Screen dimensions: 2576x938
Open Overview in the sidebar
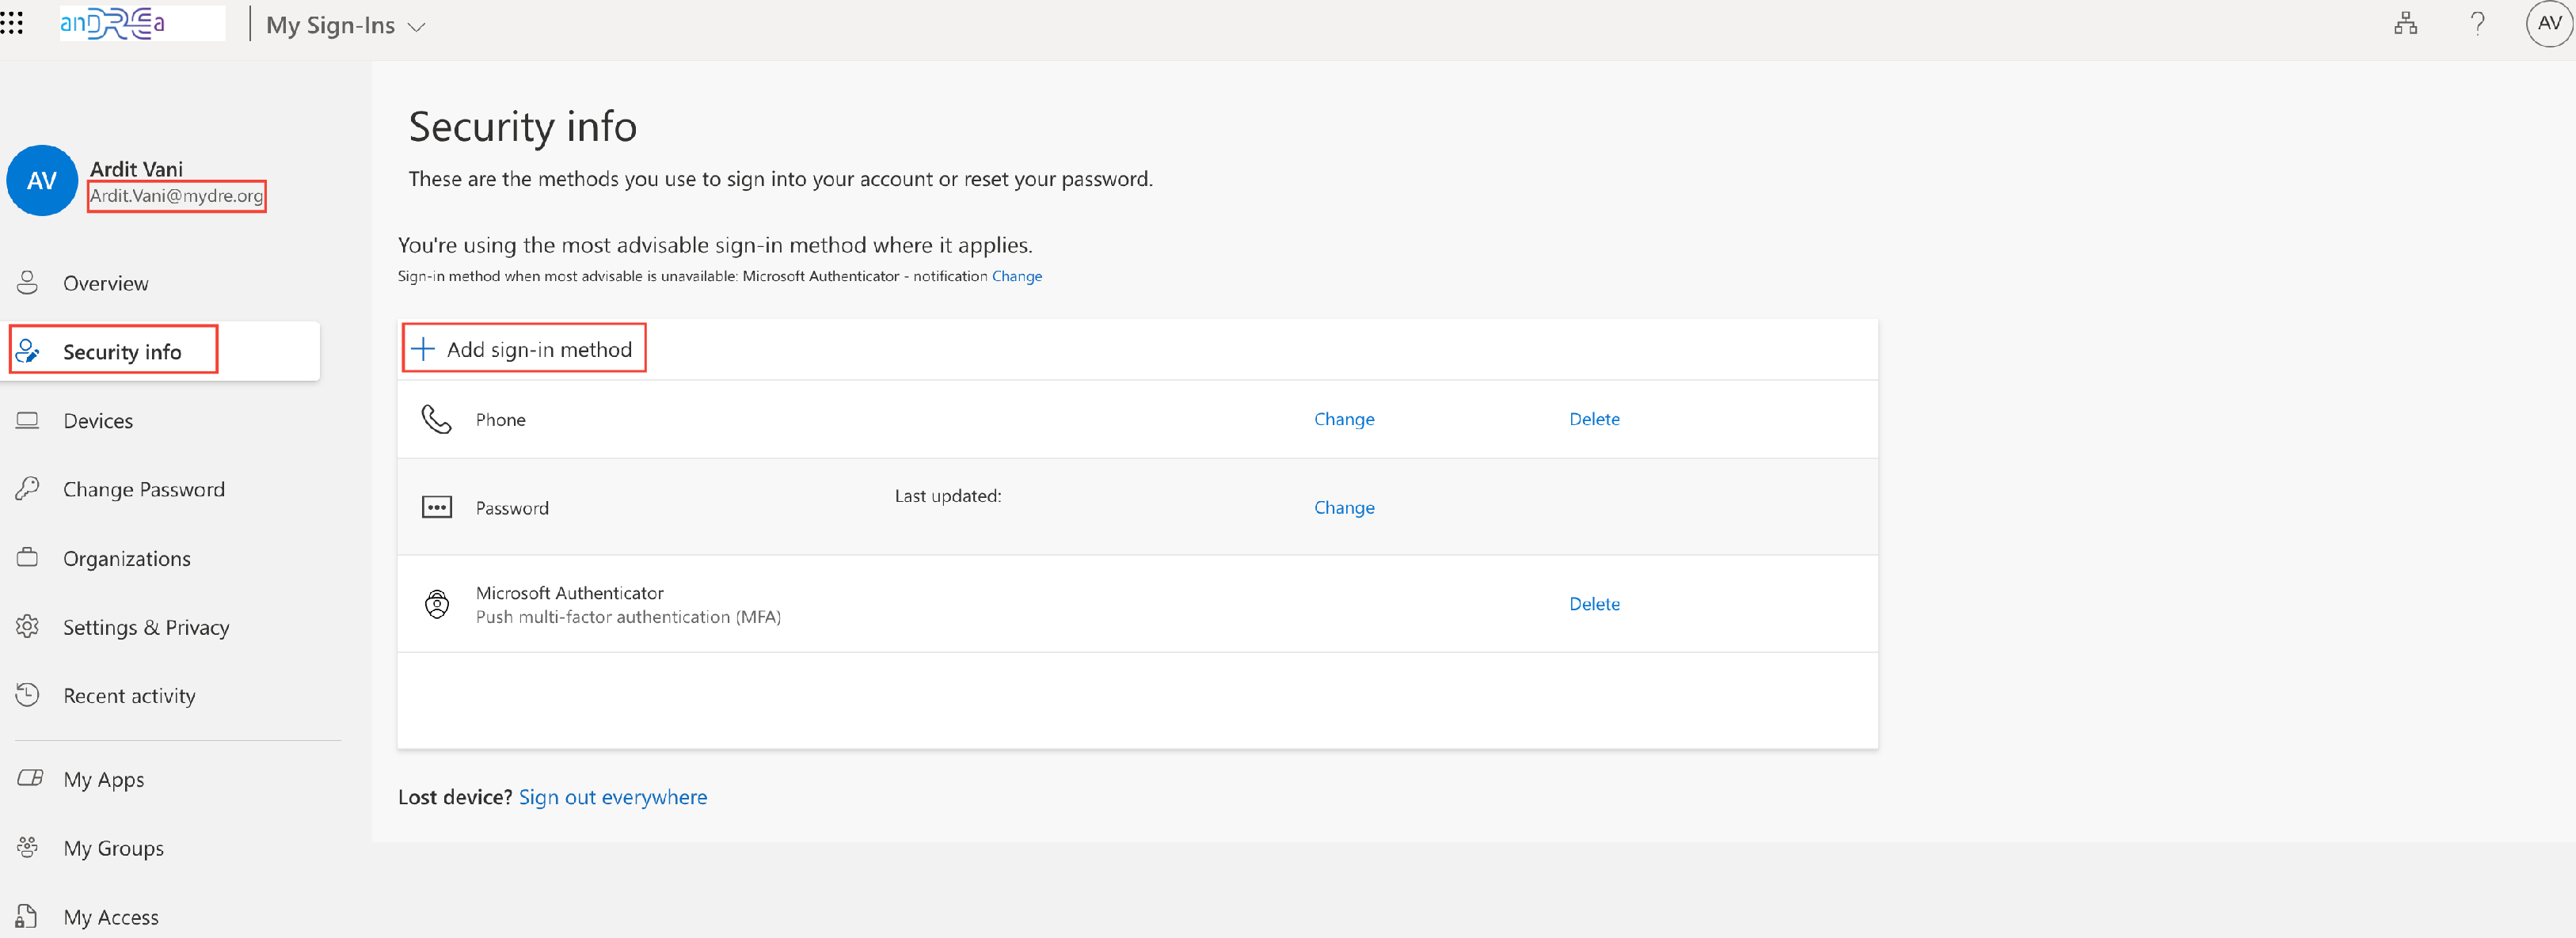(105, 283)
